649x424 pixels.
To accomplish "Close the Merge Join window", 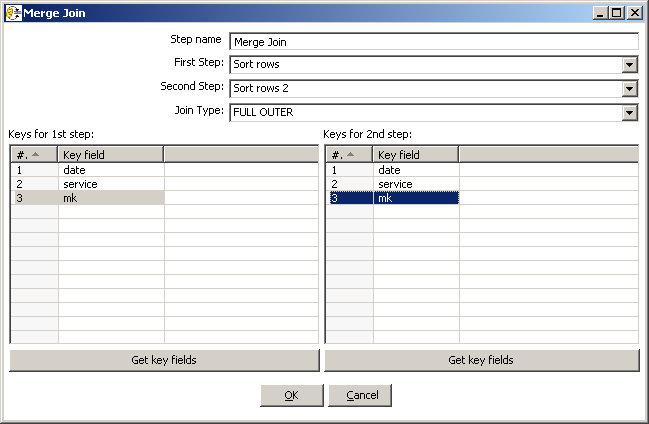I will click(635, 13).
